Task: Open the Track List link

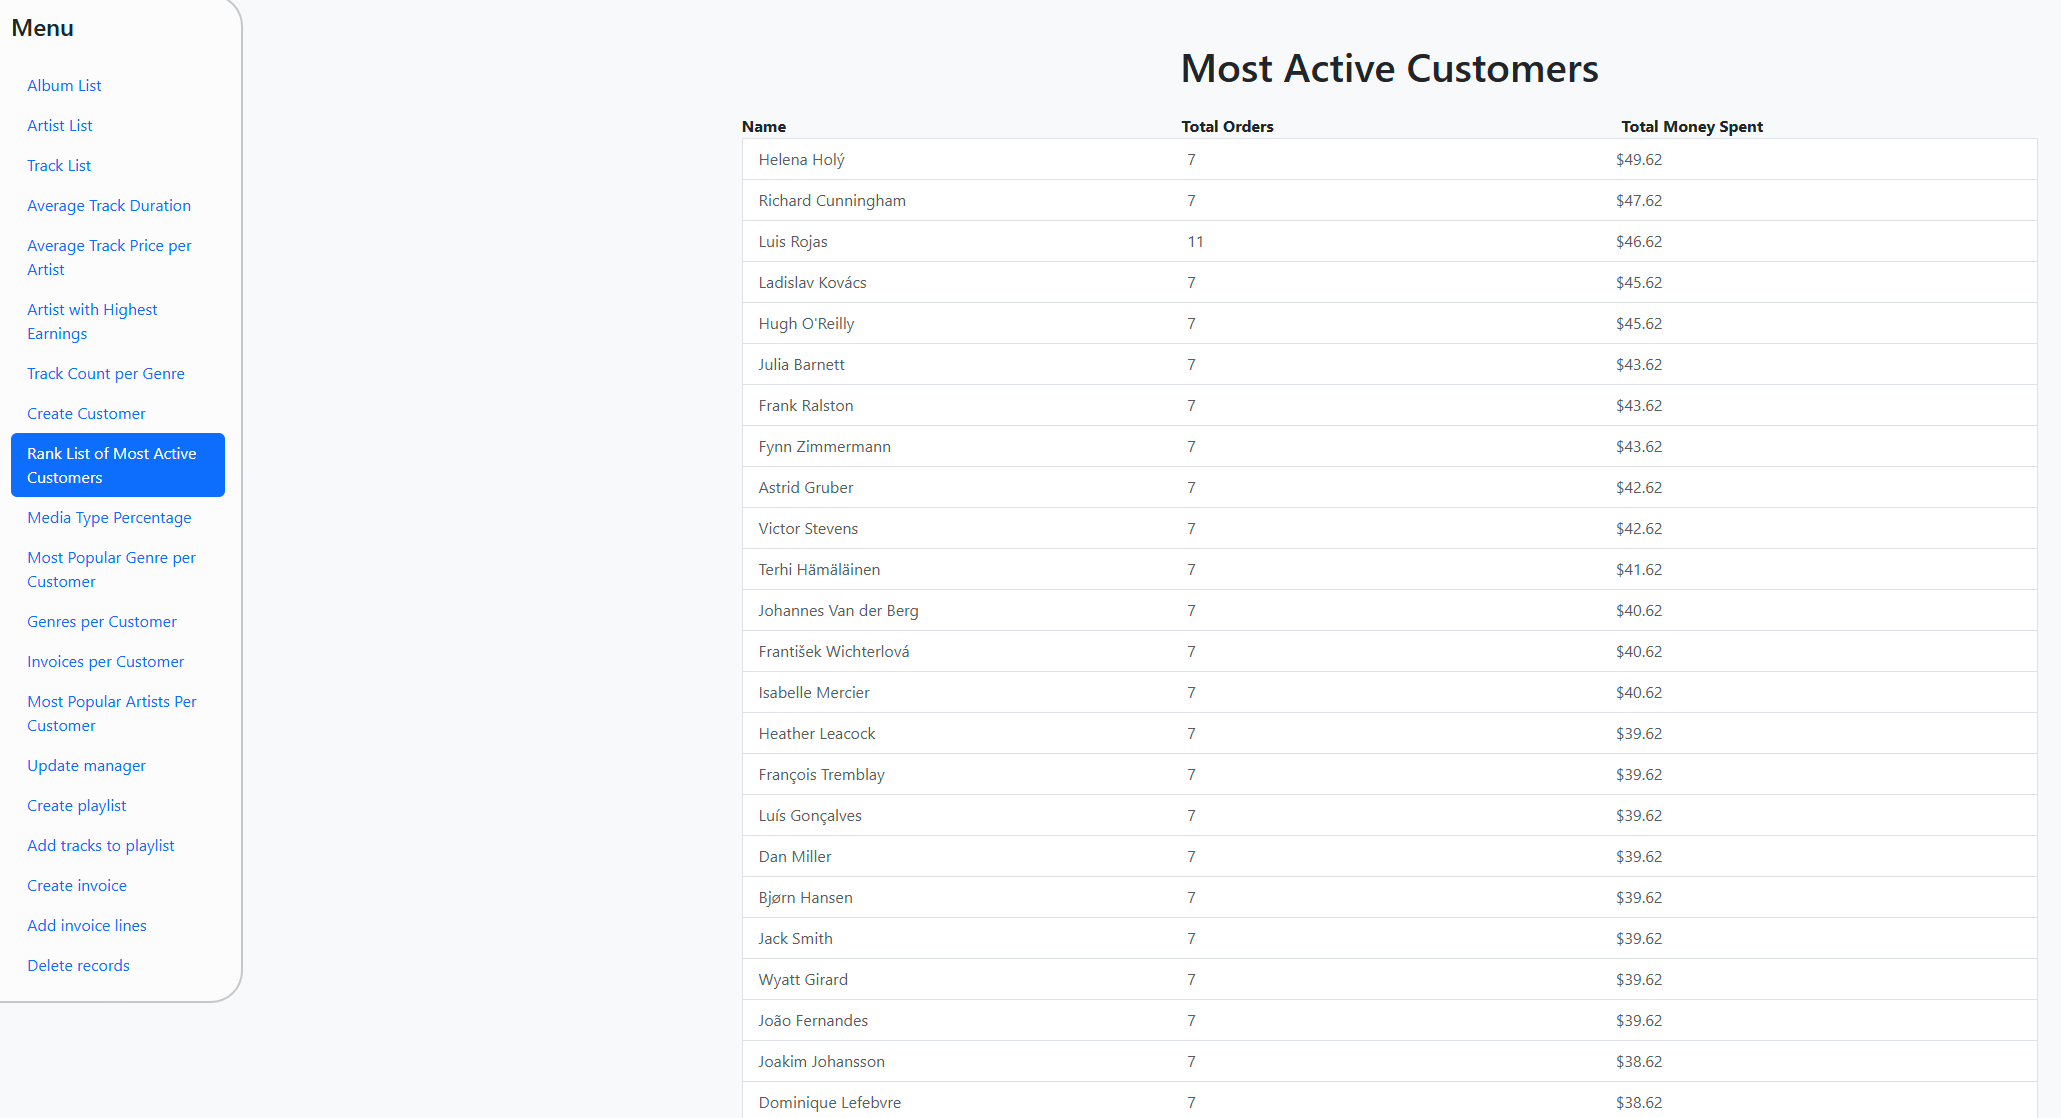Action: [x=59, y=166]
